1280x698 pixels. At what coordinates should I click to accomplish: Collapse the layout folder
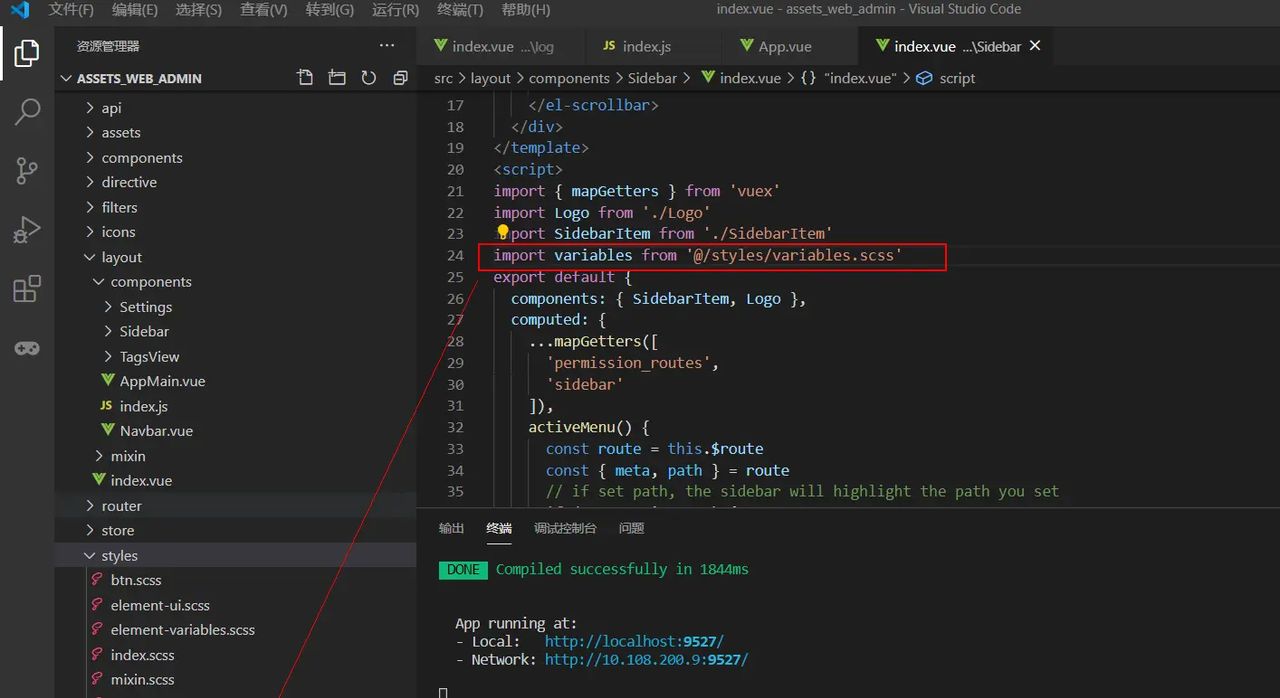tap(121, 257)
